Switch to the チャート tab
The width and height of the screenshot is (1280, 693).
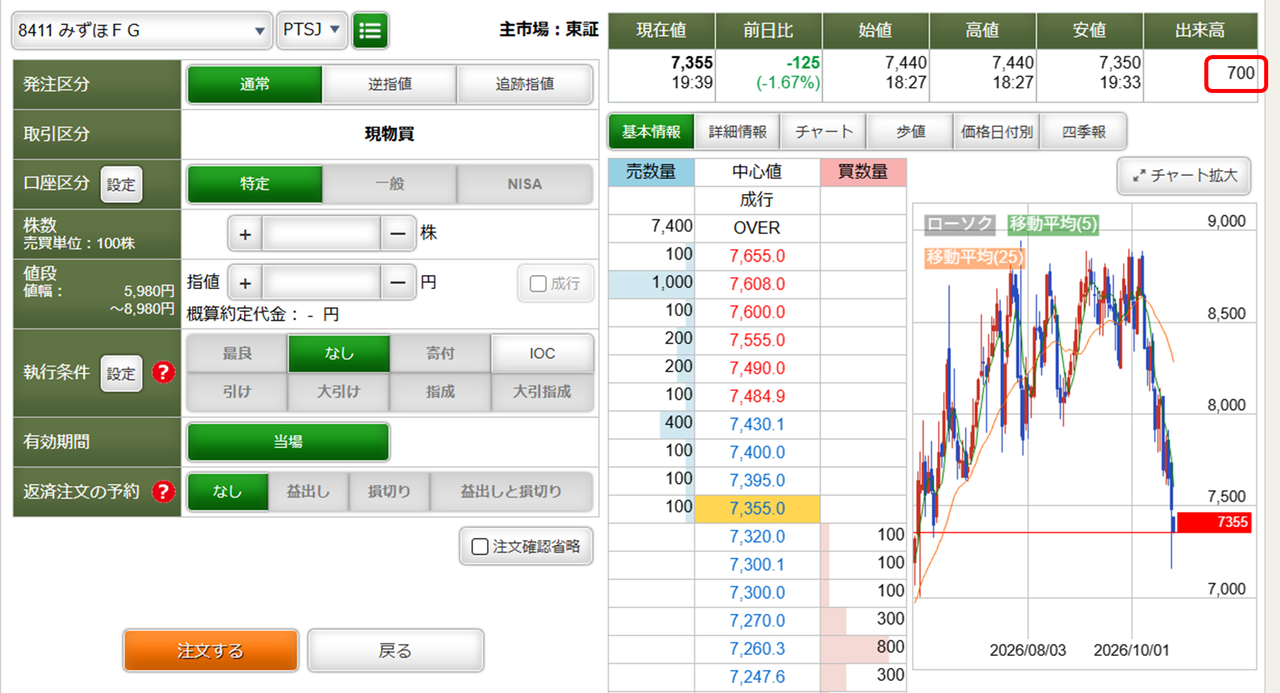[x=824, y=131]
